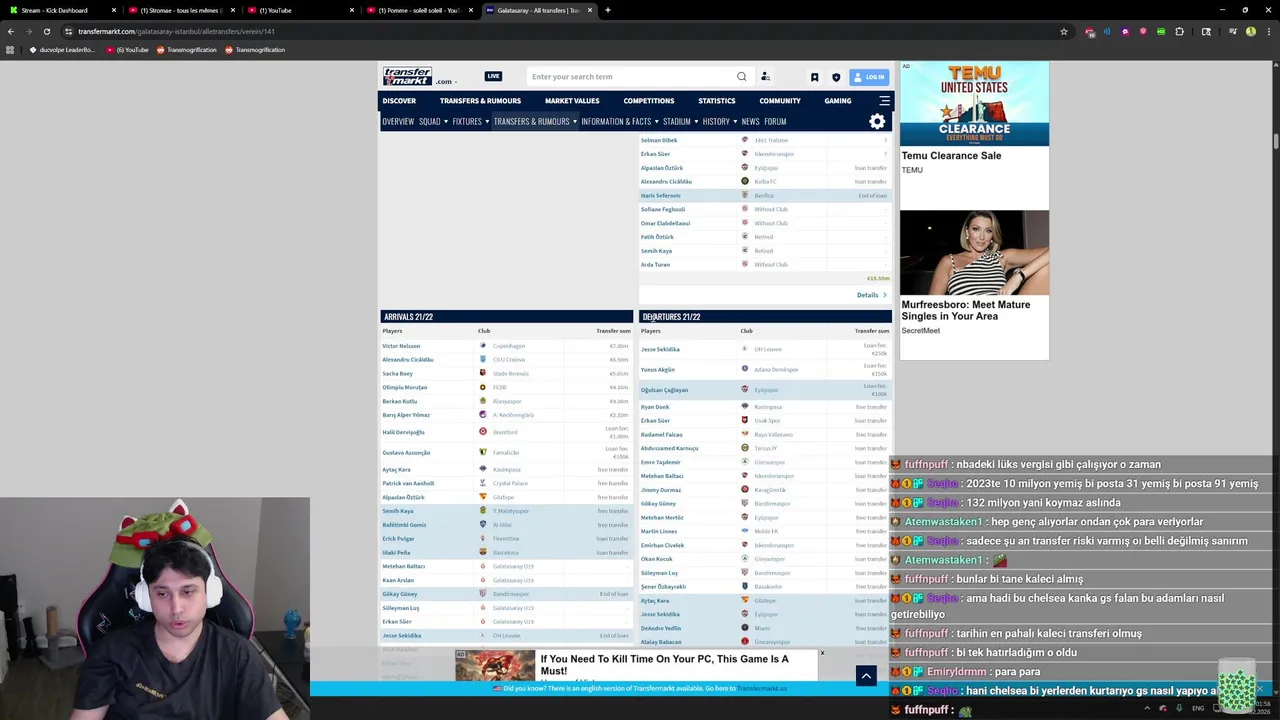Open the Market Values main menu
1280x720 pixels.
click(x=572, y=101)
